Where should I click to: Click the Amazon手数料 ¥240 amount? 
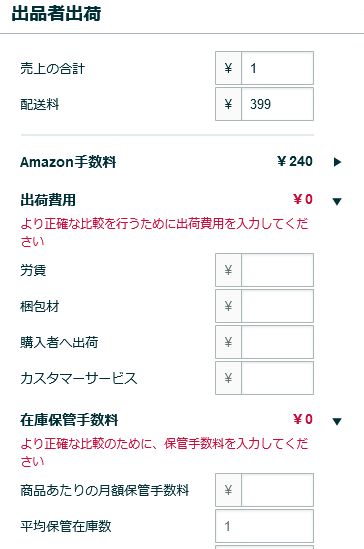click(295, 161)
